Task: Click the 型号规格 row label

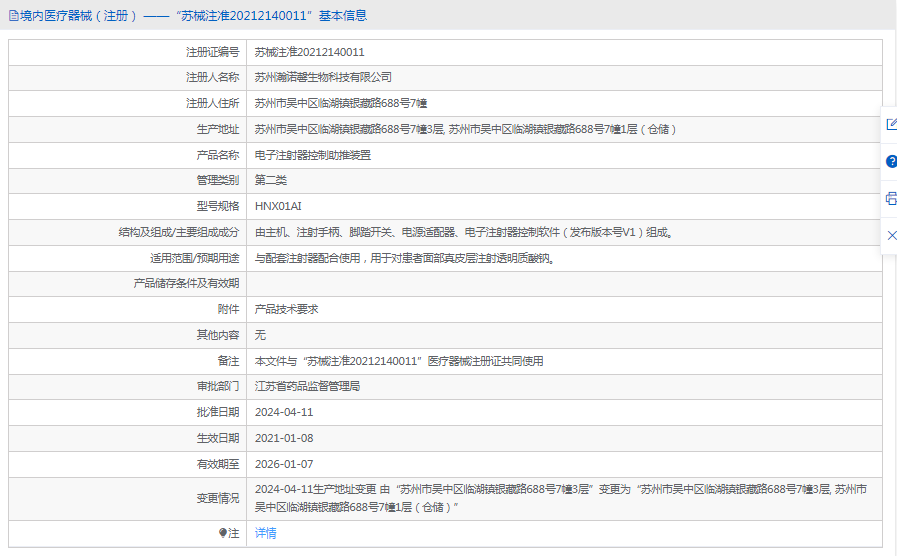Action: 217,206
